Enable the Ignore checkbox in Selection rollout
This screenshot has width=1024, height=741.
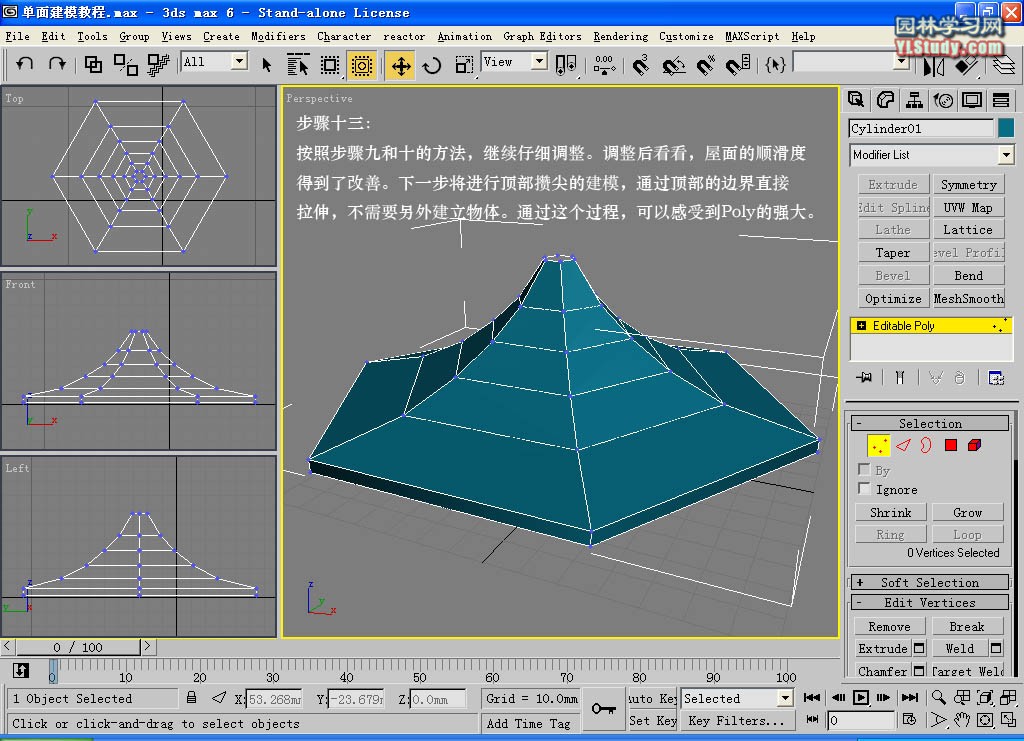(865, 489)
